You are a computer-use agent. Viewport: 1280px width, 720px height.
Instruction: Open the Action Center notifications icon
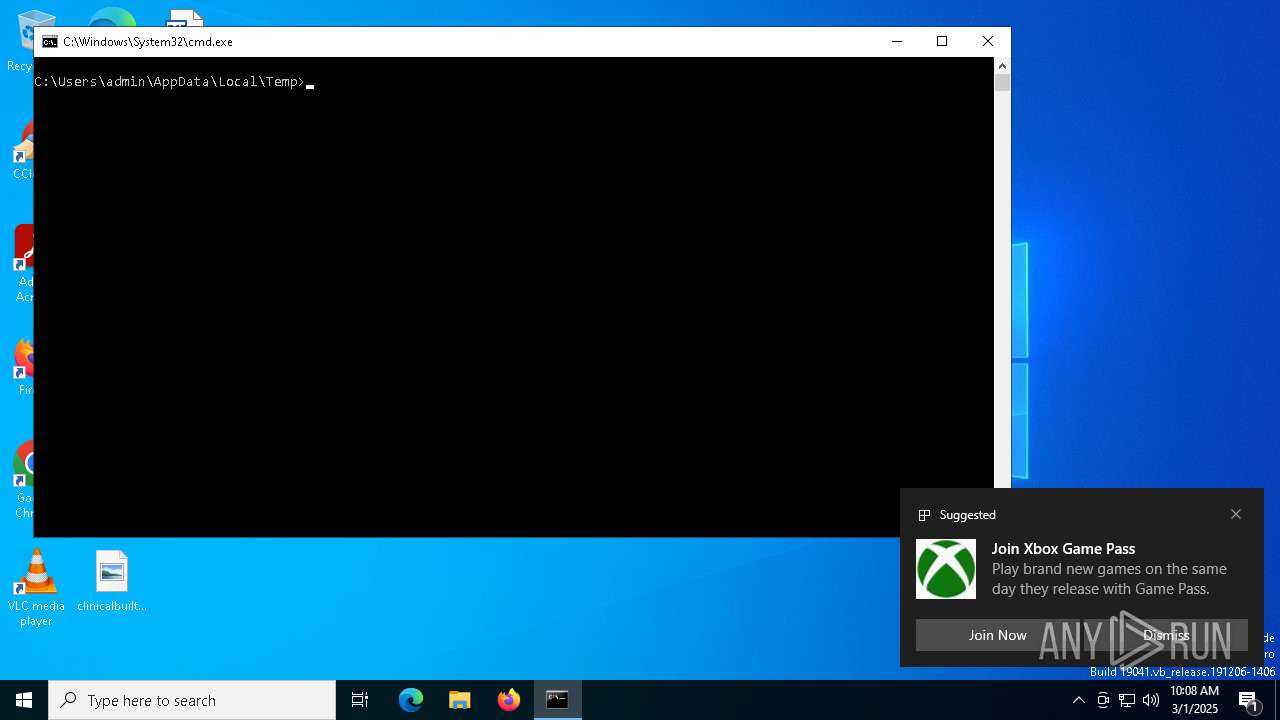(1249, 700)
